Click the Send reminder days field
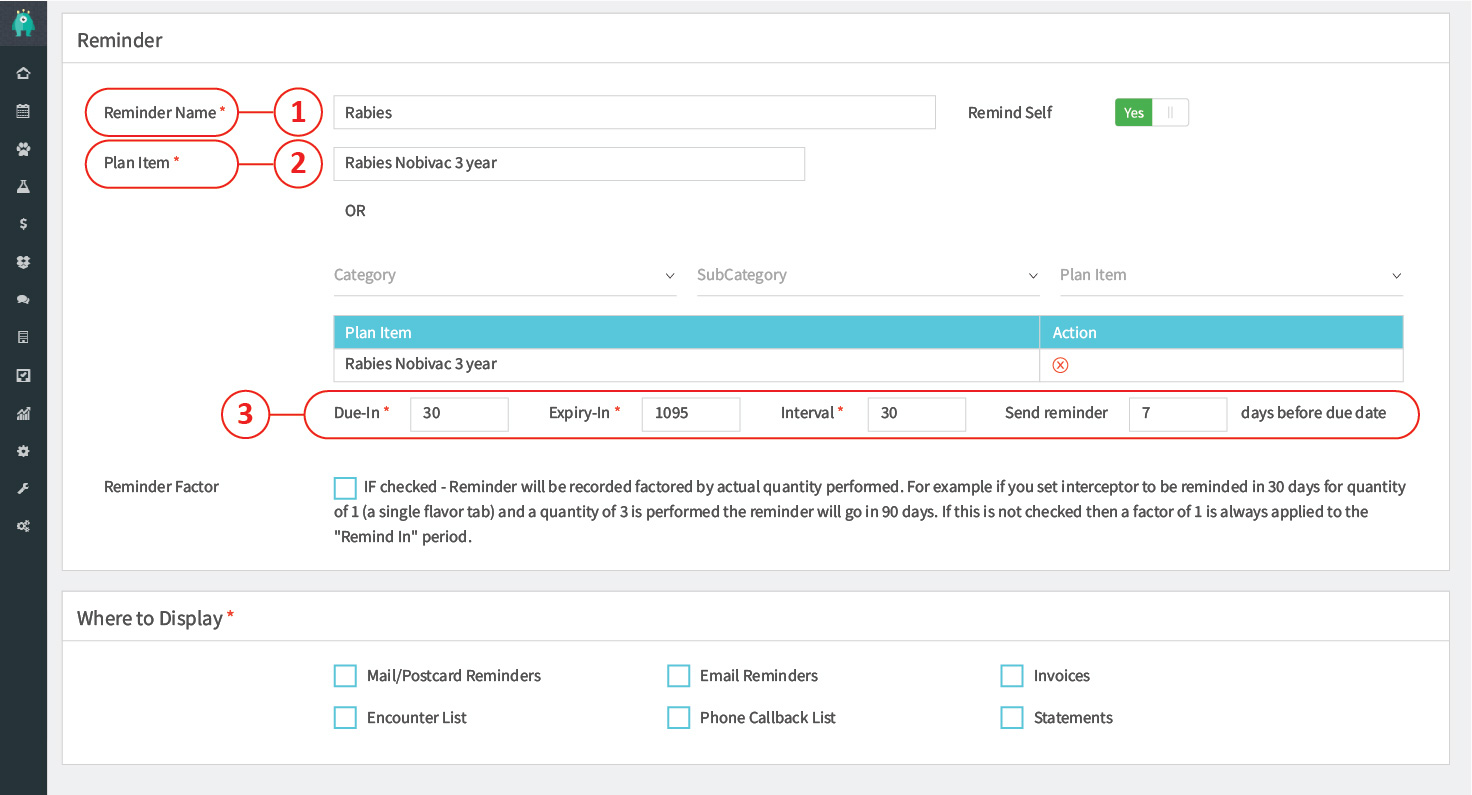The height and width of the screenshot is (795, 1472). 1178,413
